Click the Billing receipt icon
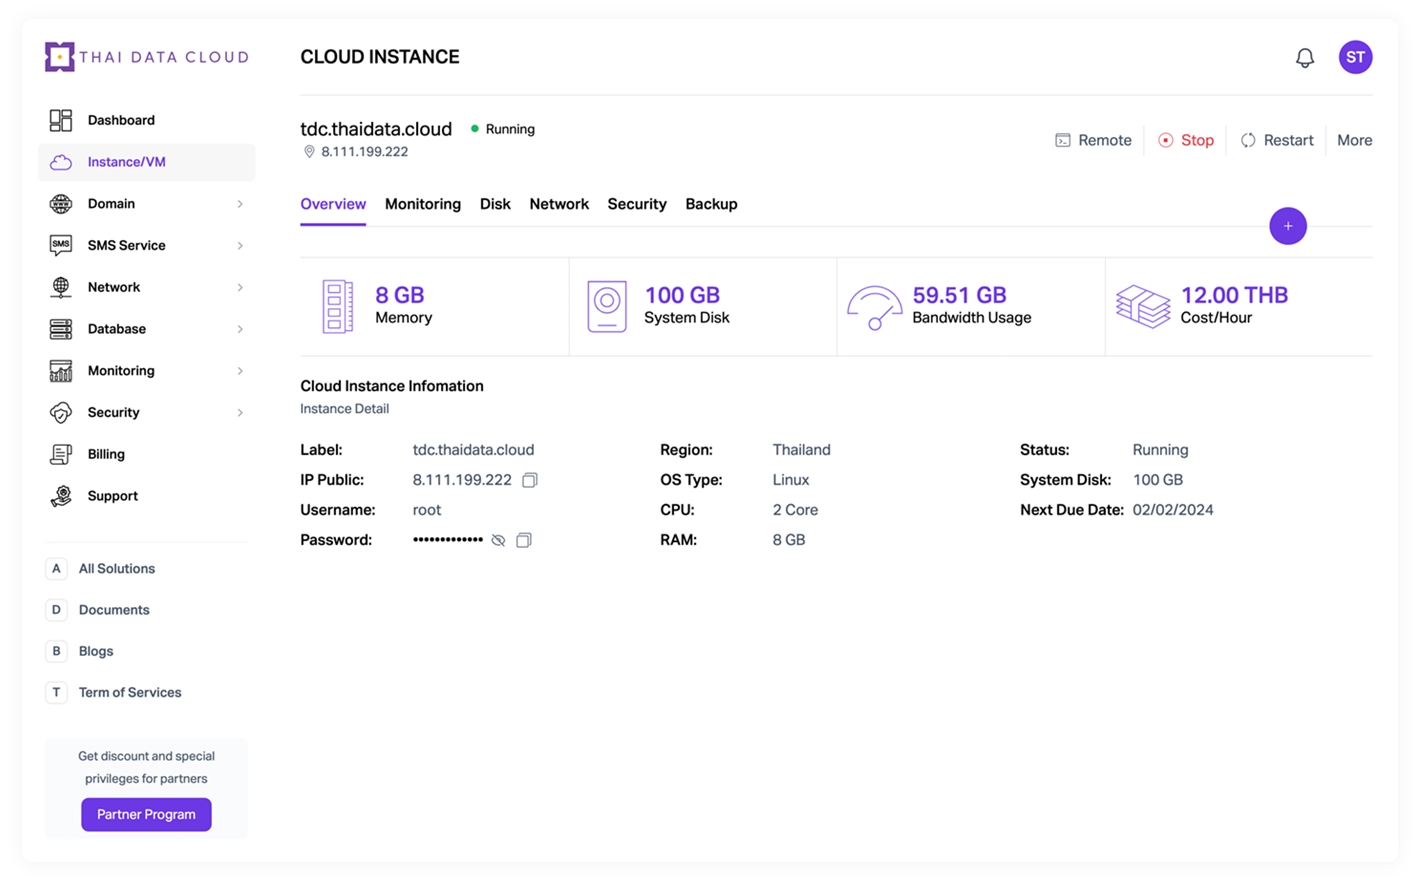Screen dimensions: 1420x880 (61, 454)
